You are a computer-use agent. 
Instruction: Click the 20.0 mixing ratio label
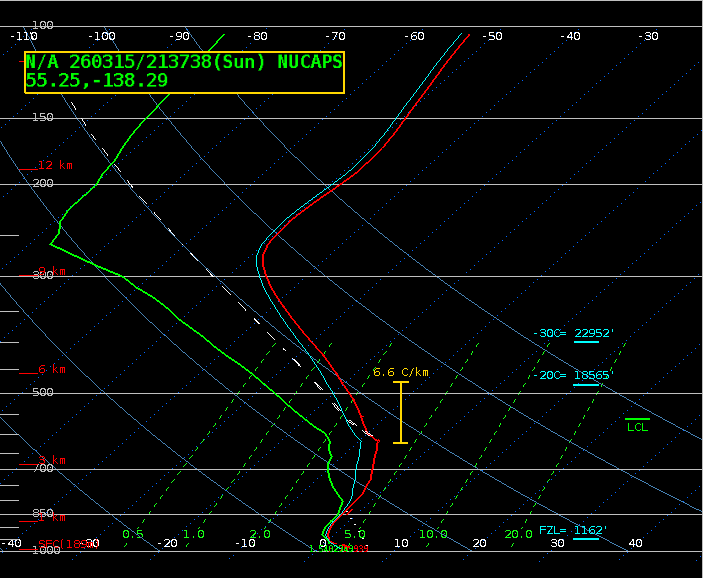518,534
